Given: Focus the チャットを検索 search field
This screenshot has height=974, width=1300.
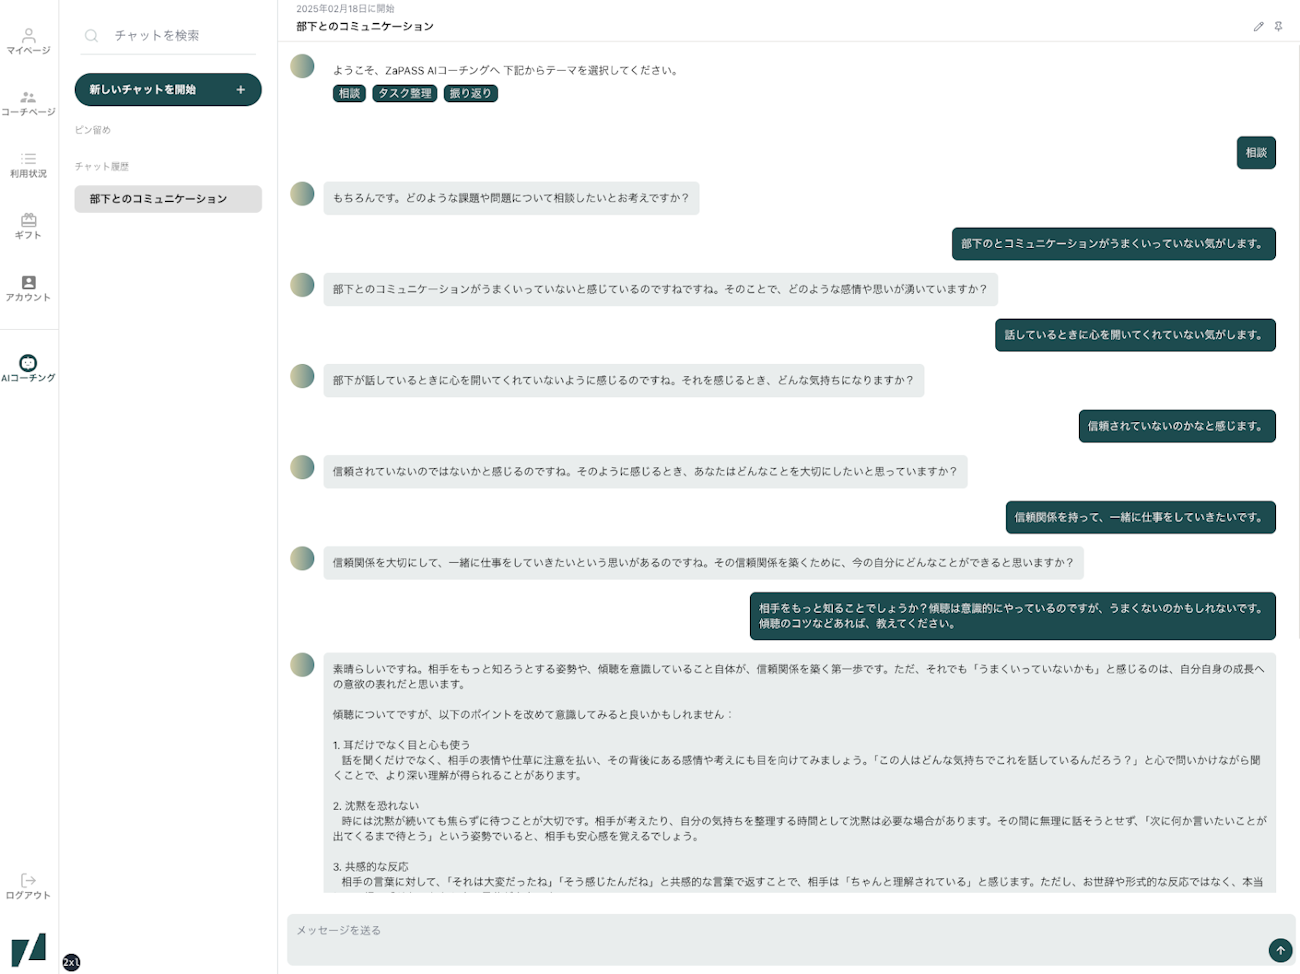Looking at the screenshot, I should click(168, 36).
